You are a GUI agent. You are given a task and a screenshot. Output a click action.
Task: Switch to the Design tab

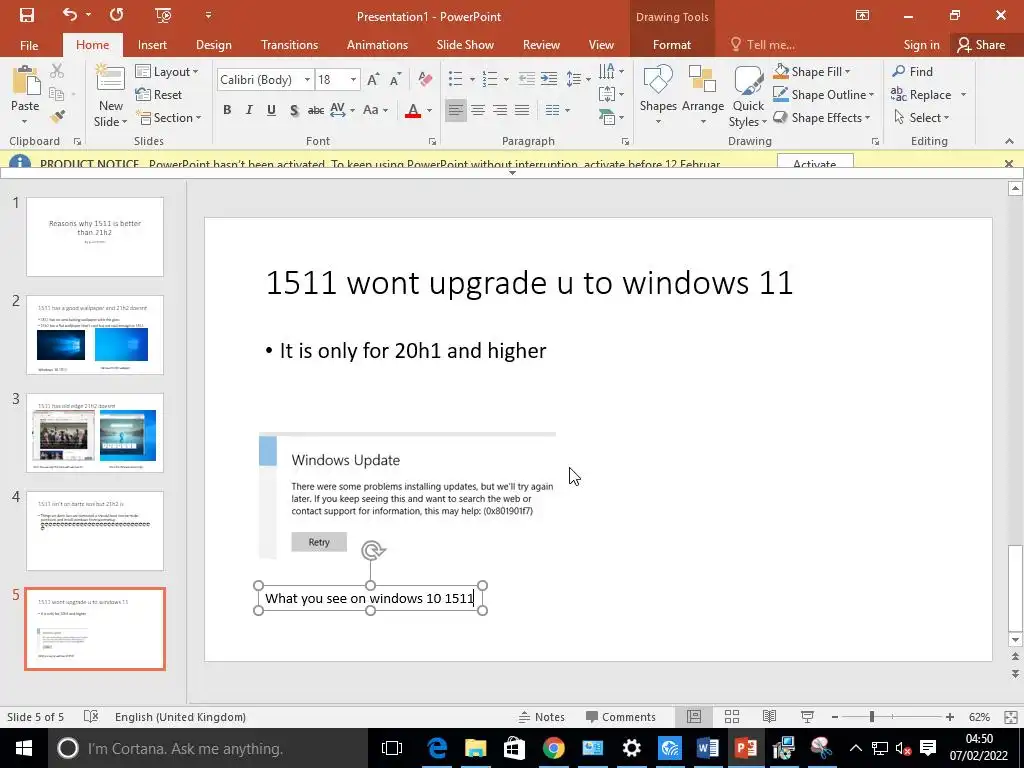[214, 45]
